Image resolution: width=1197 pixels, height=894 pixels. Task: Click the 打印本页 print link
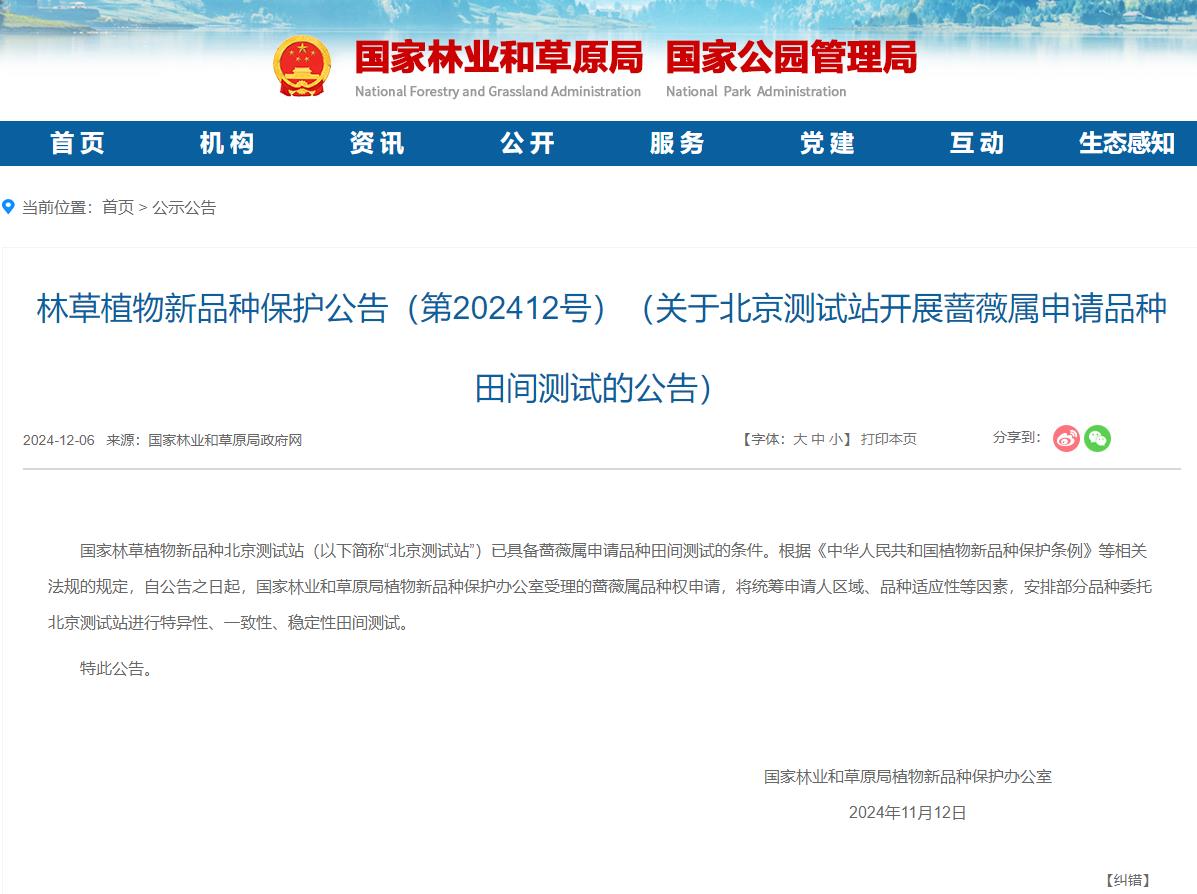pyautogui.click(x=888, y=439)
